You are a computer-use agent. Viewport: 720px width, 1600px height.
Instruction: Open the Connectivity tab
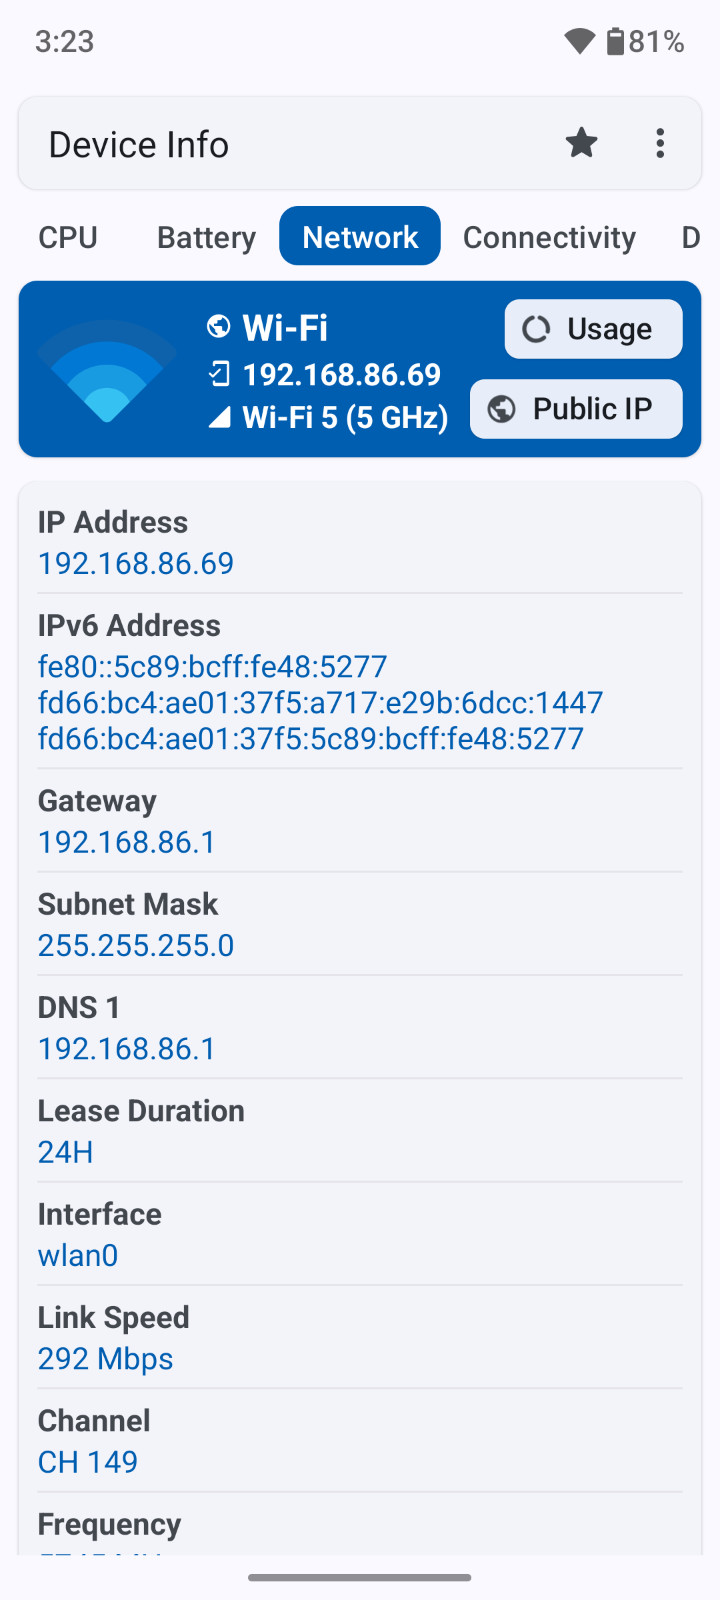[549, 237]
